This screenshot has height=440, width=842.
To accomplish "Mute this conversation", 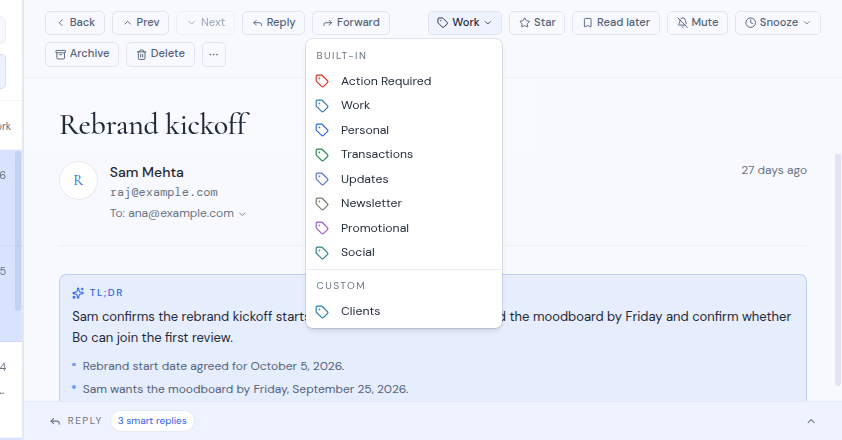I will [x=697, y=23].
